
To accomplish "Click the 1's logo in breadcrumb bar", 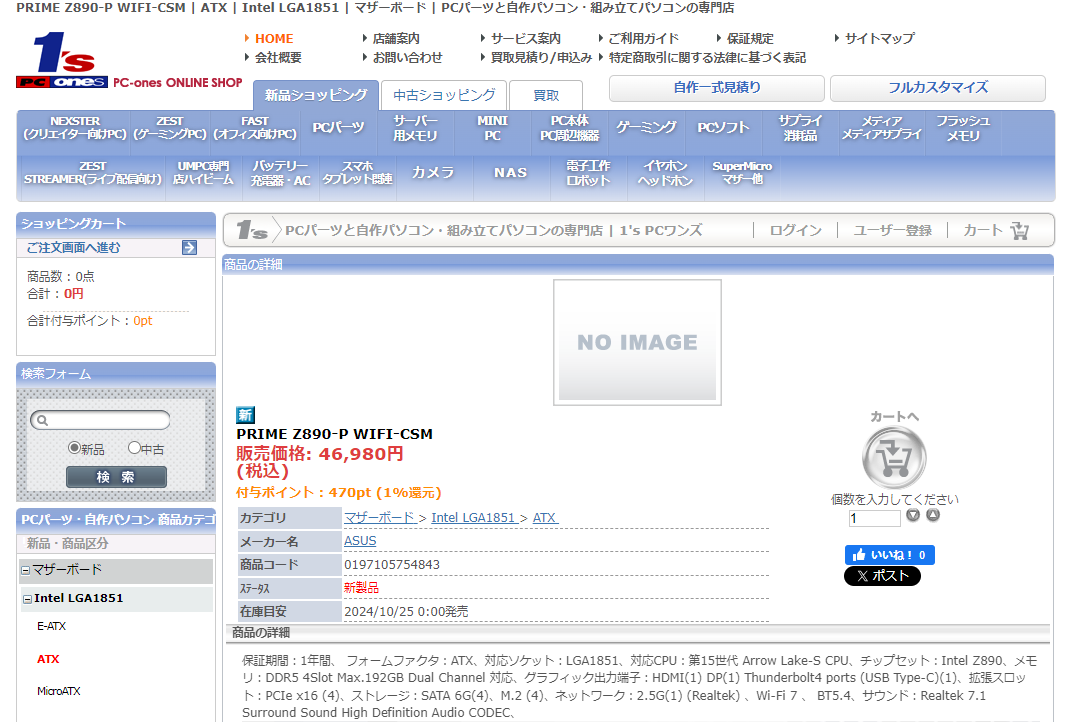I will point(251,230).
